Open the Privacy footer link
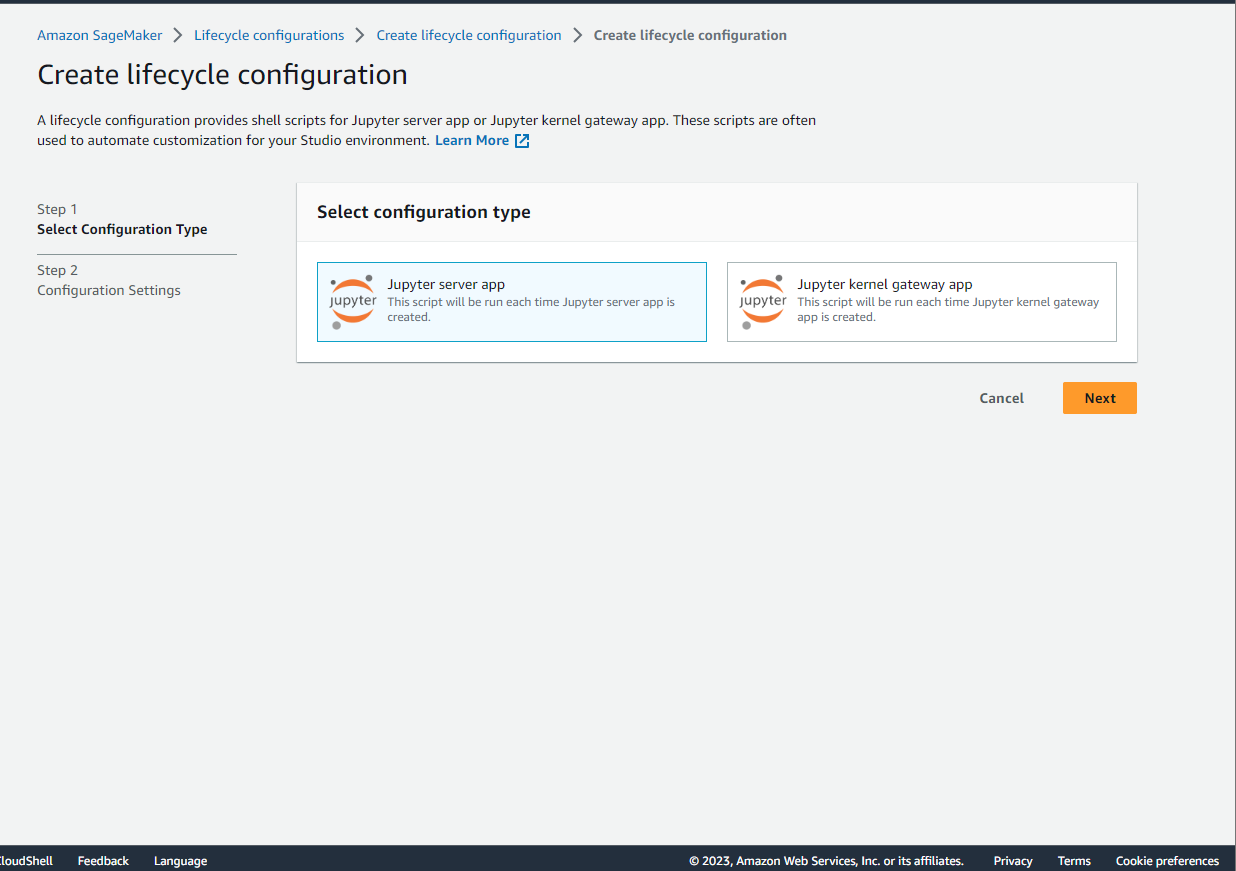This screenshot has height=871, width=1236. (x=1013, y=861)
